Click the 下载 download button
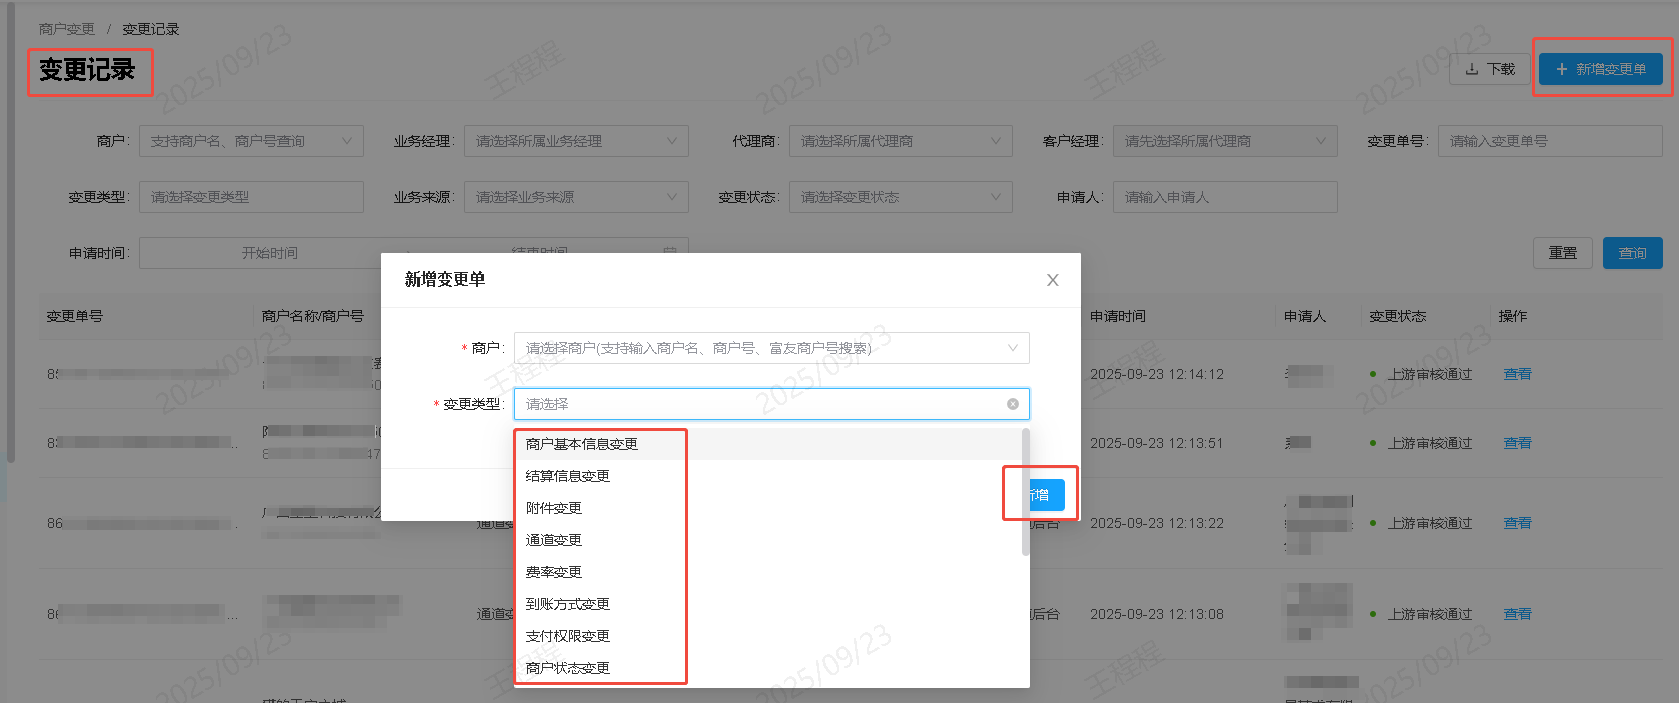1679x703 pixels. point(1489,69)
